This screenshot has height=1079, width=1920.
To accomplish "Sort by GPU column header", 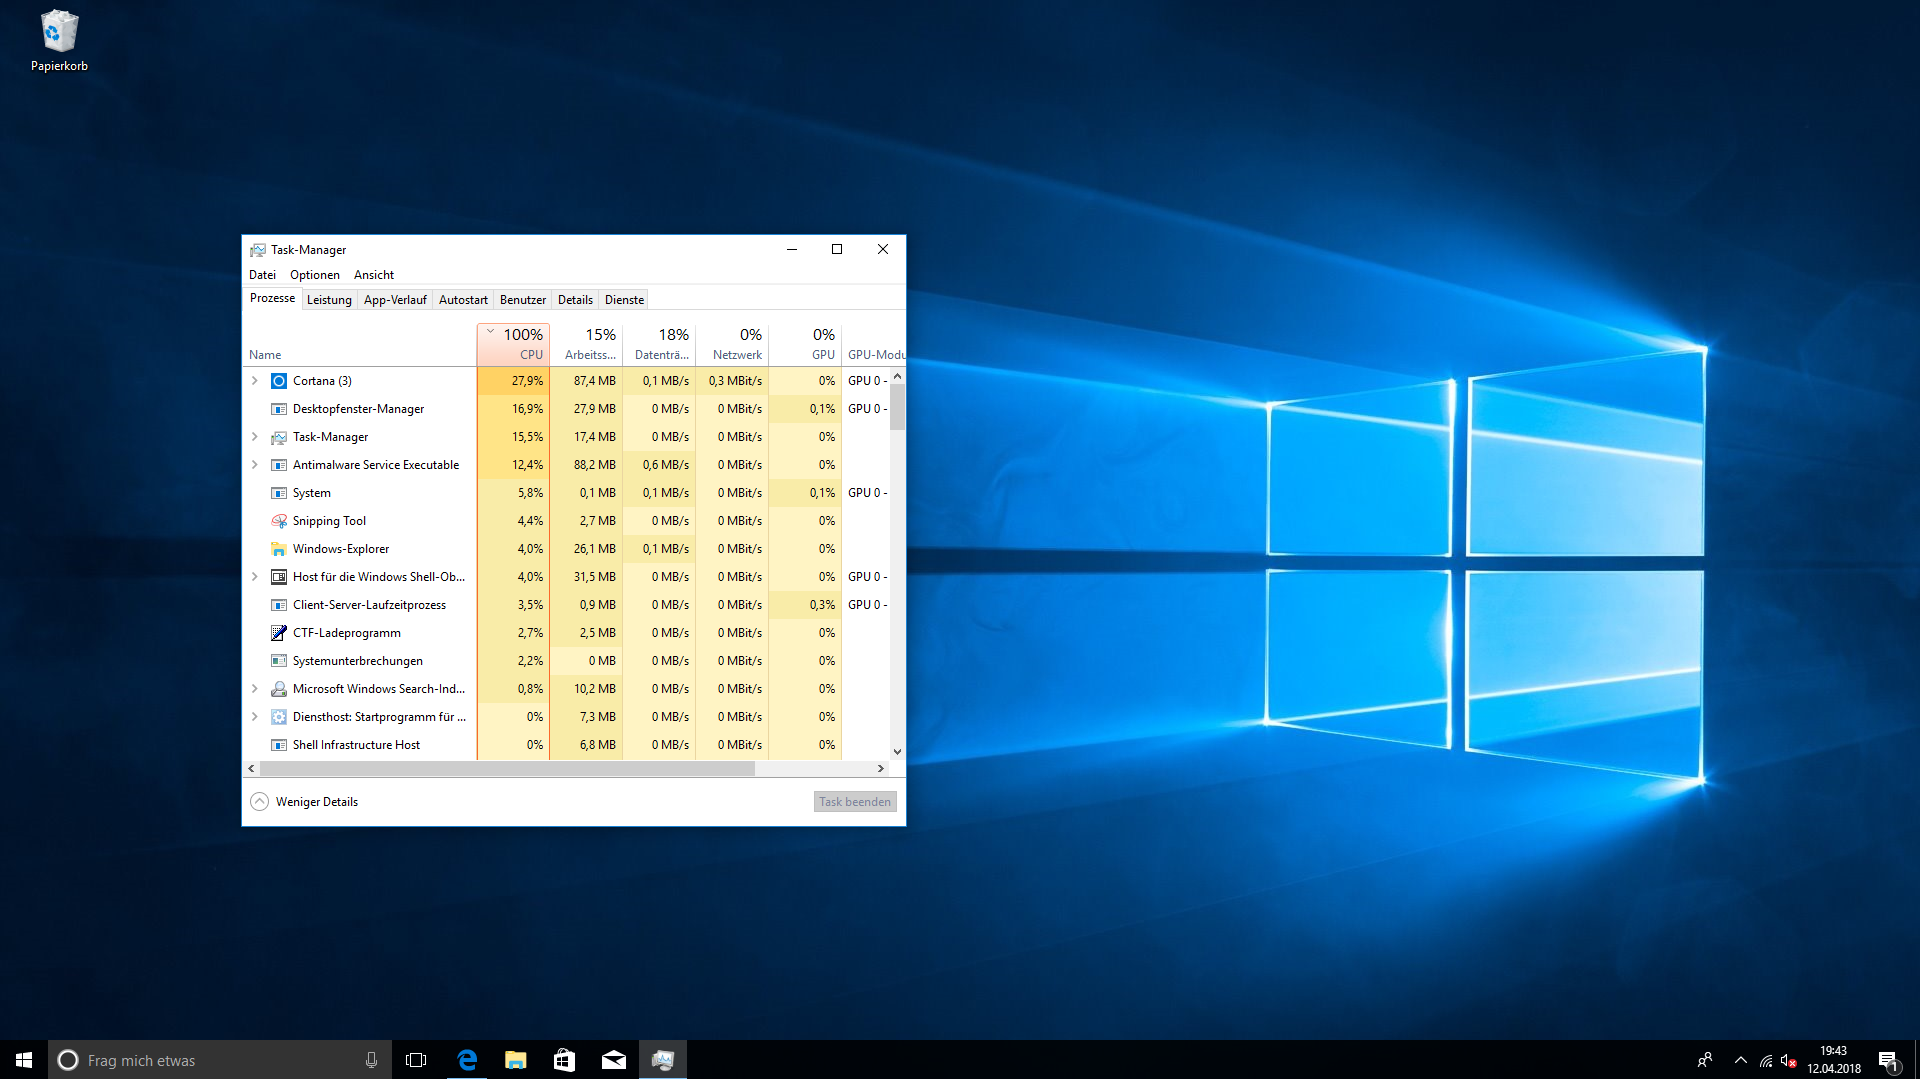I will [x=806, y=344].
